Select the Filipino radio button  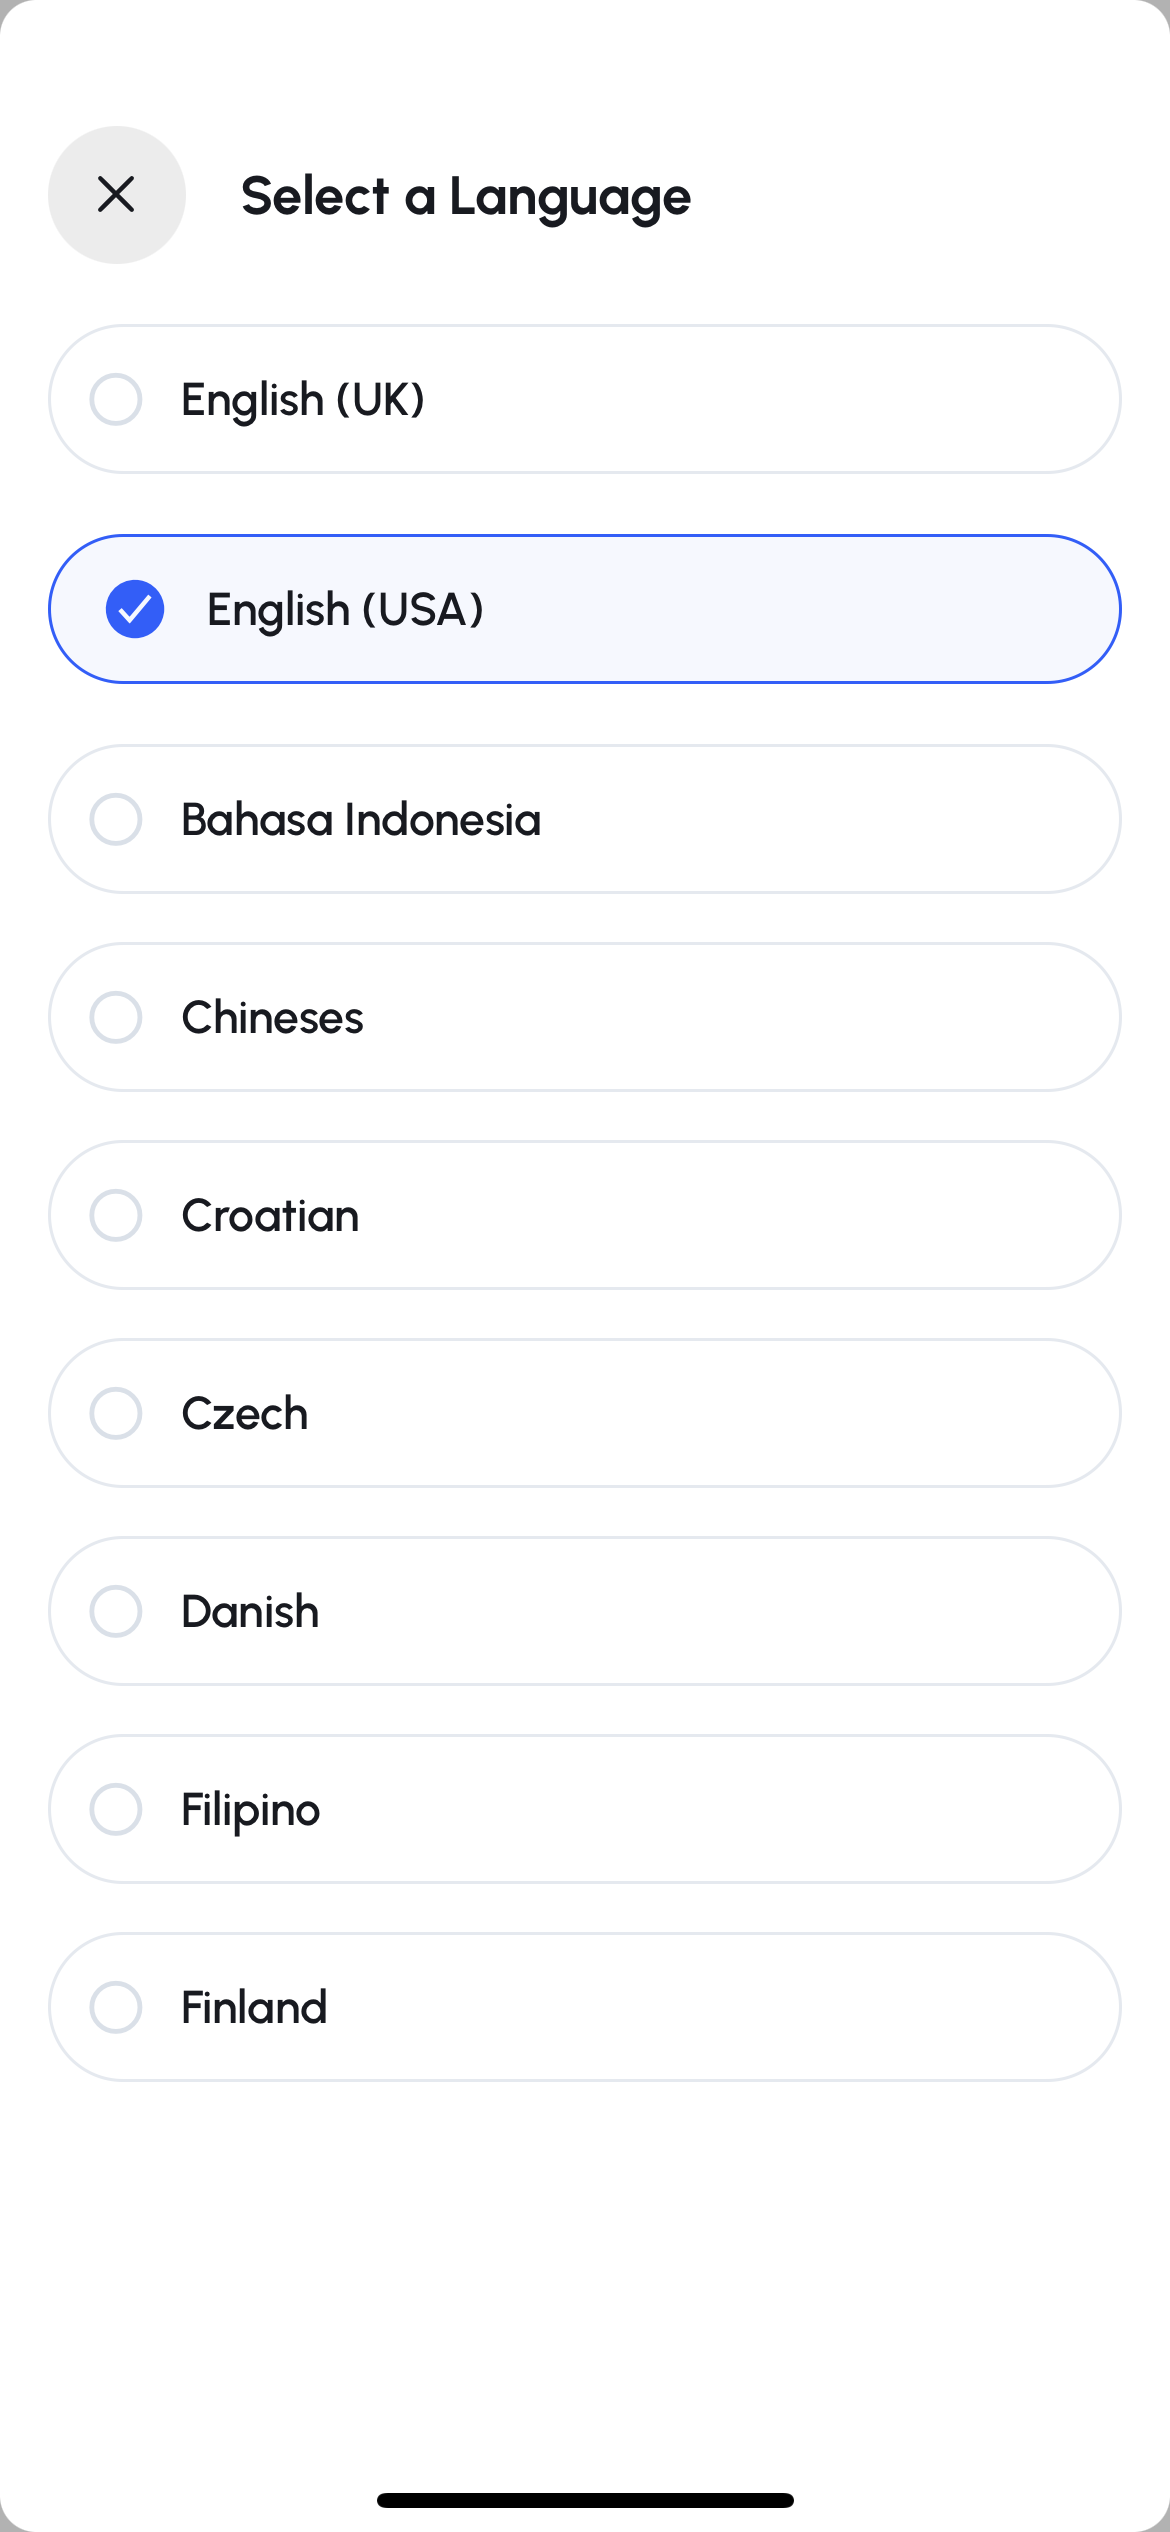point(116,1809)
